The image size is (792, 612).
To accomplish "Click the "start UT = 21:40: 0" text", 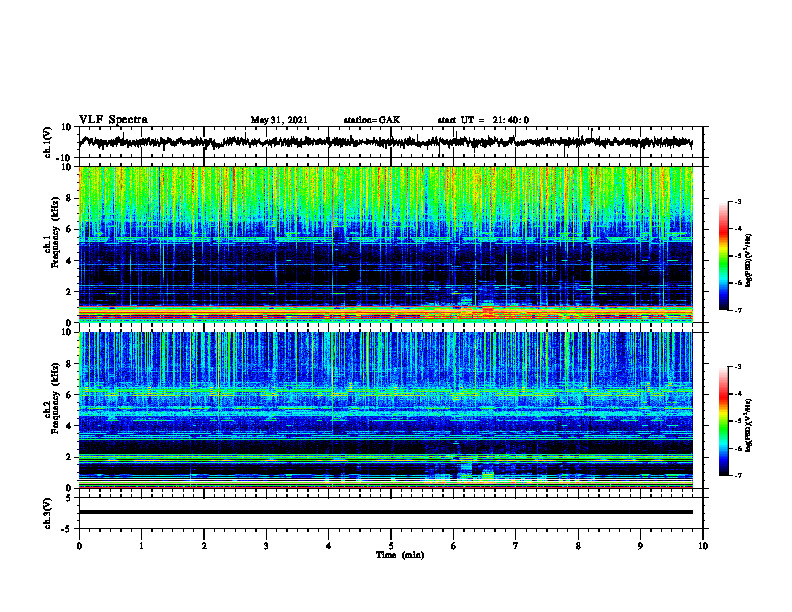I will coord(483,120).
